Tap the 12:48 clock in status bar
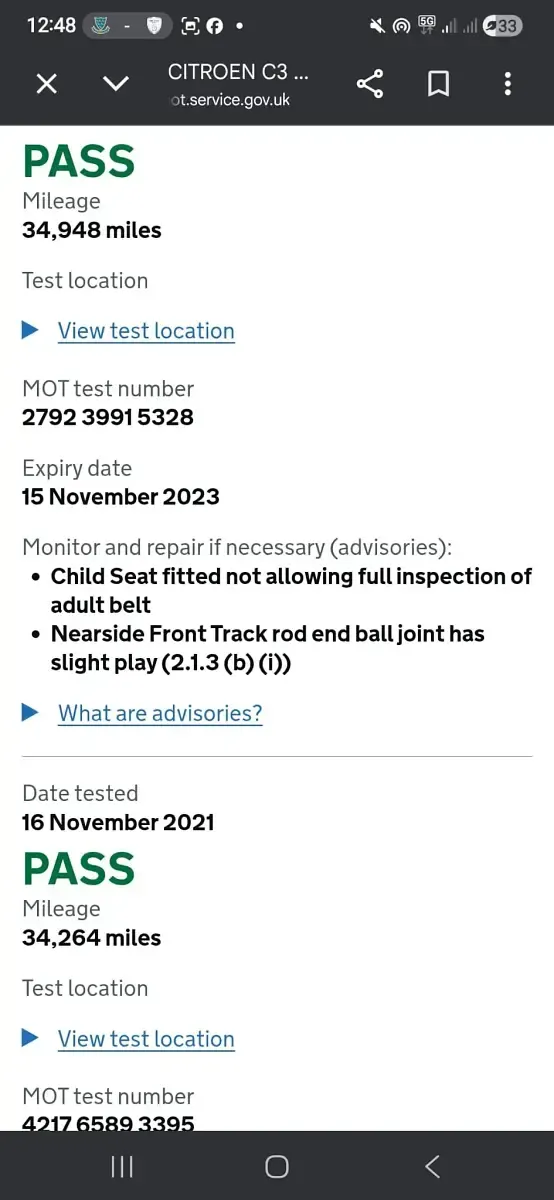554x1200 pixels. [51, 26]
